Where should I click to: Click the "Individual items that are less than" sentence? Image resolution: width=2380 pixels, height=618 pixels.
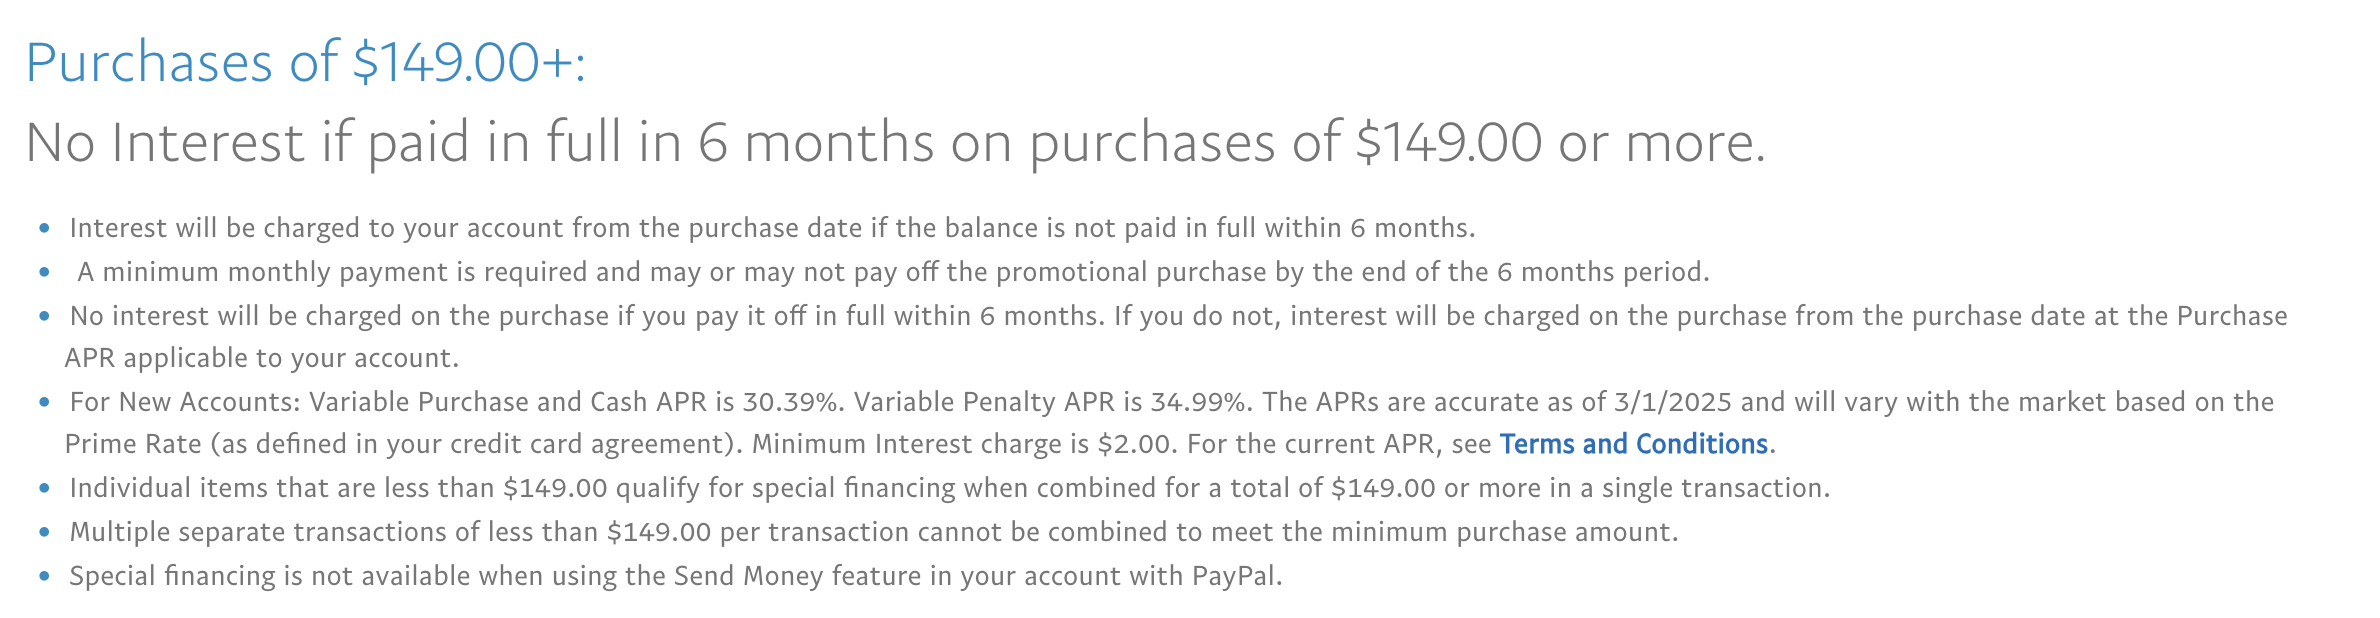(x=950, y=488)
